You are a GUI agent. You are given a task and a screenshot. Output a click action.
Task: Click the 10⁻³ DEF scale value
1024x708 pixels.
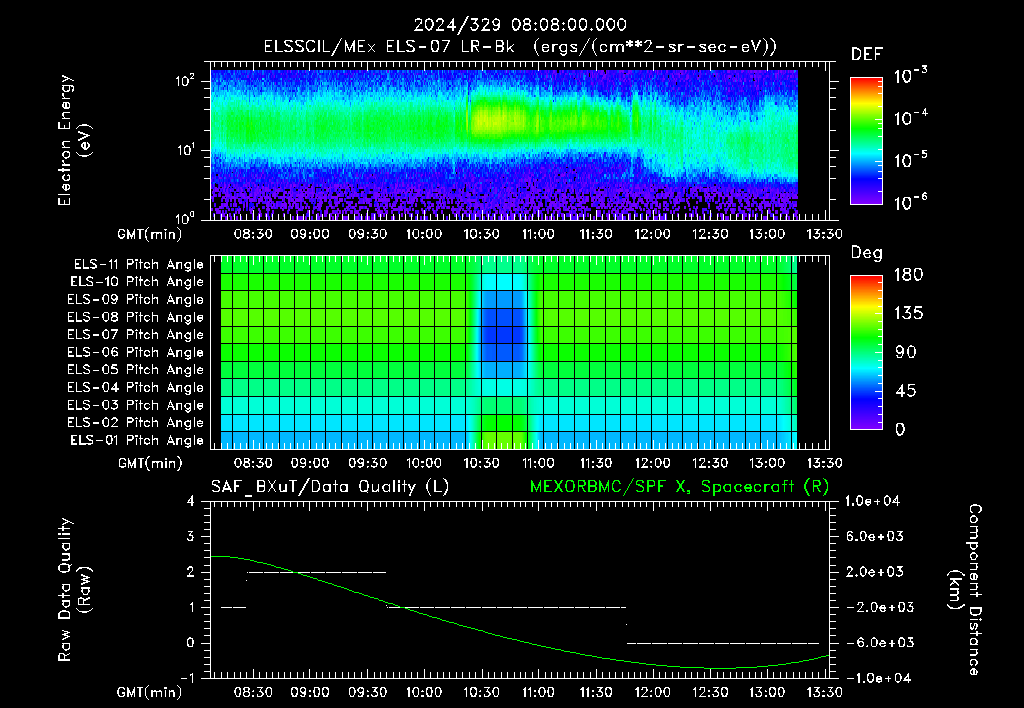(x=910, y=76)
